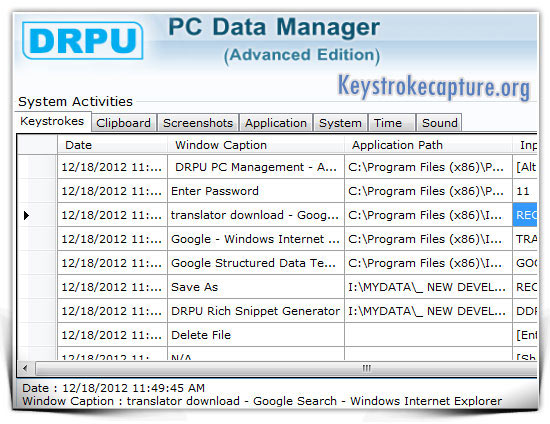Select 'DRPU PC Management - A...' cell
The image size is (550, 424).
tap(256, 167)
